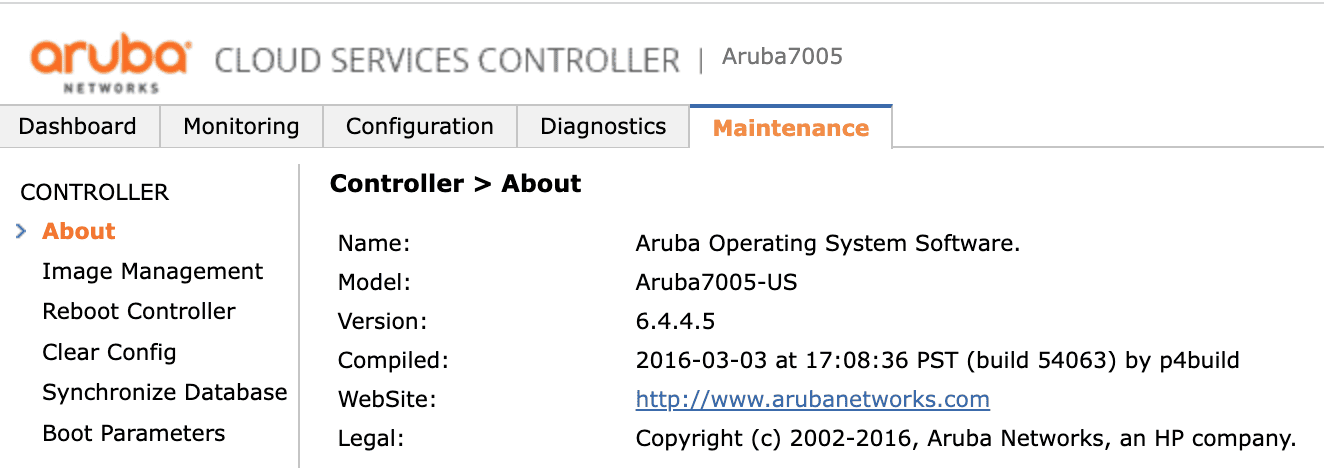Open the Dashboard tab
The height and width of the screenshot is (468, 1324).
click(78, 127)
